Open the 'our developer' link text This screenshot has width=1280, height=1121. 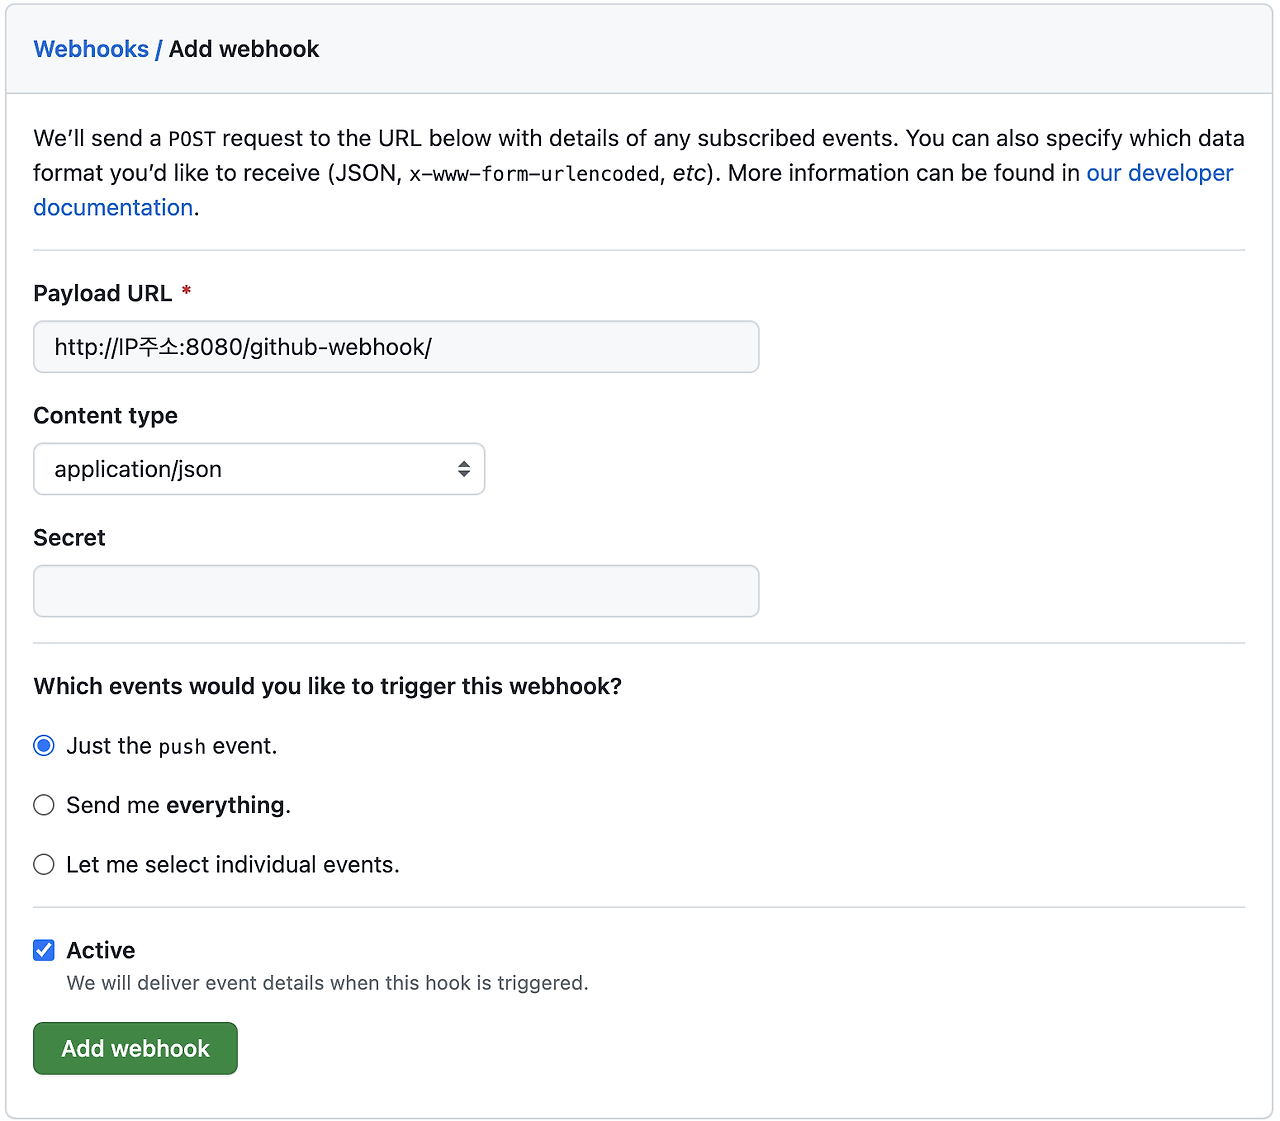(1159, 173)
